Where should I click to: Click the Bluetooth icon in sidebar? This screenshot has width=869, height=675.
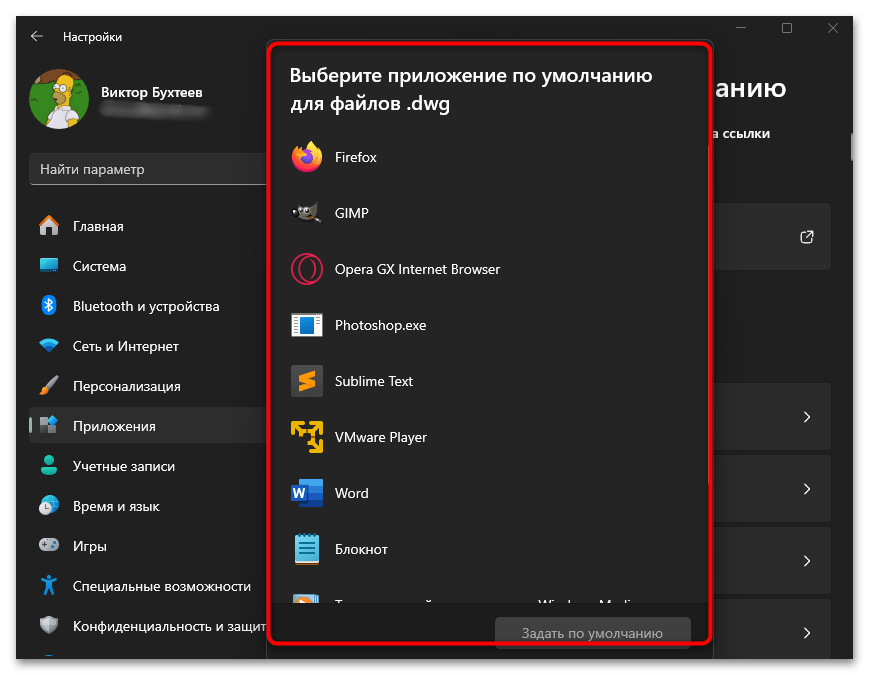tap(49, 305)
